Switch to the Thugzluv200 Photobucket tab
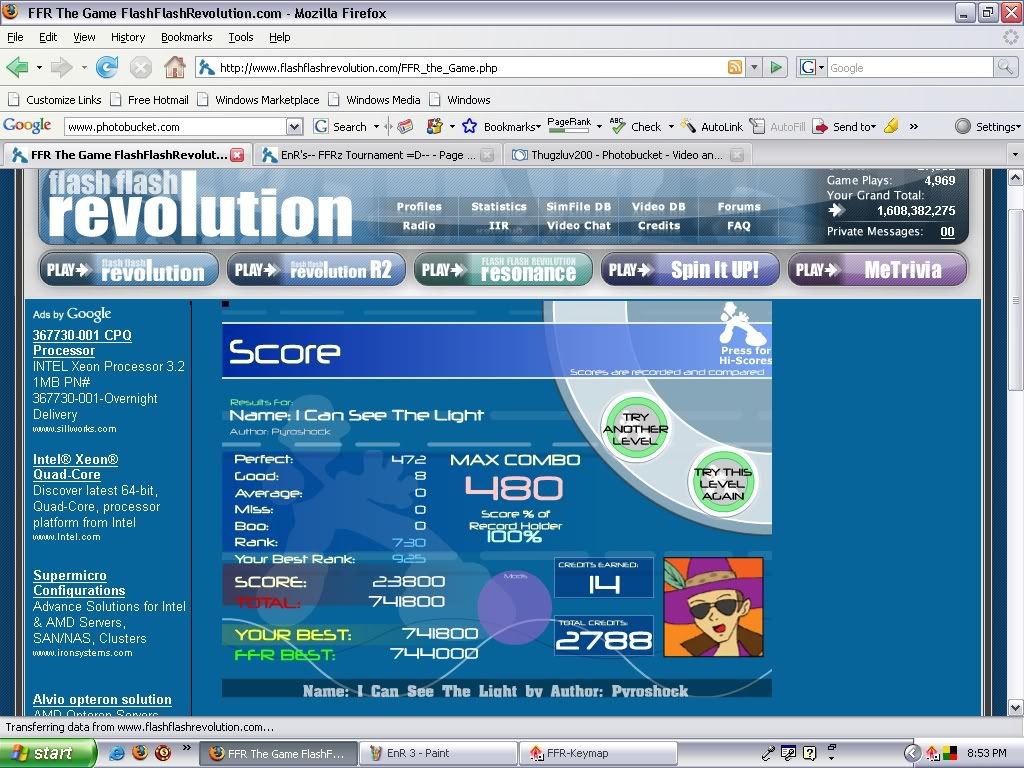1024x768 pixels. [x=615, y=155]
